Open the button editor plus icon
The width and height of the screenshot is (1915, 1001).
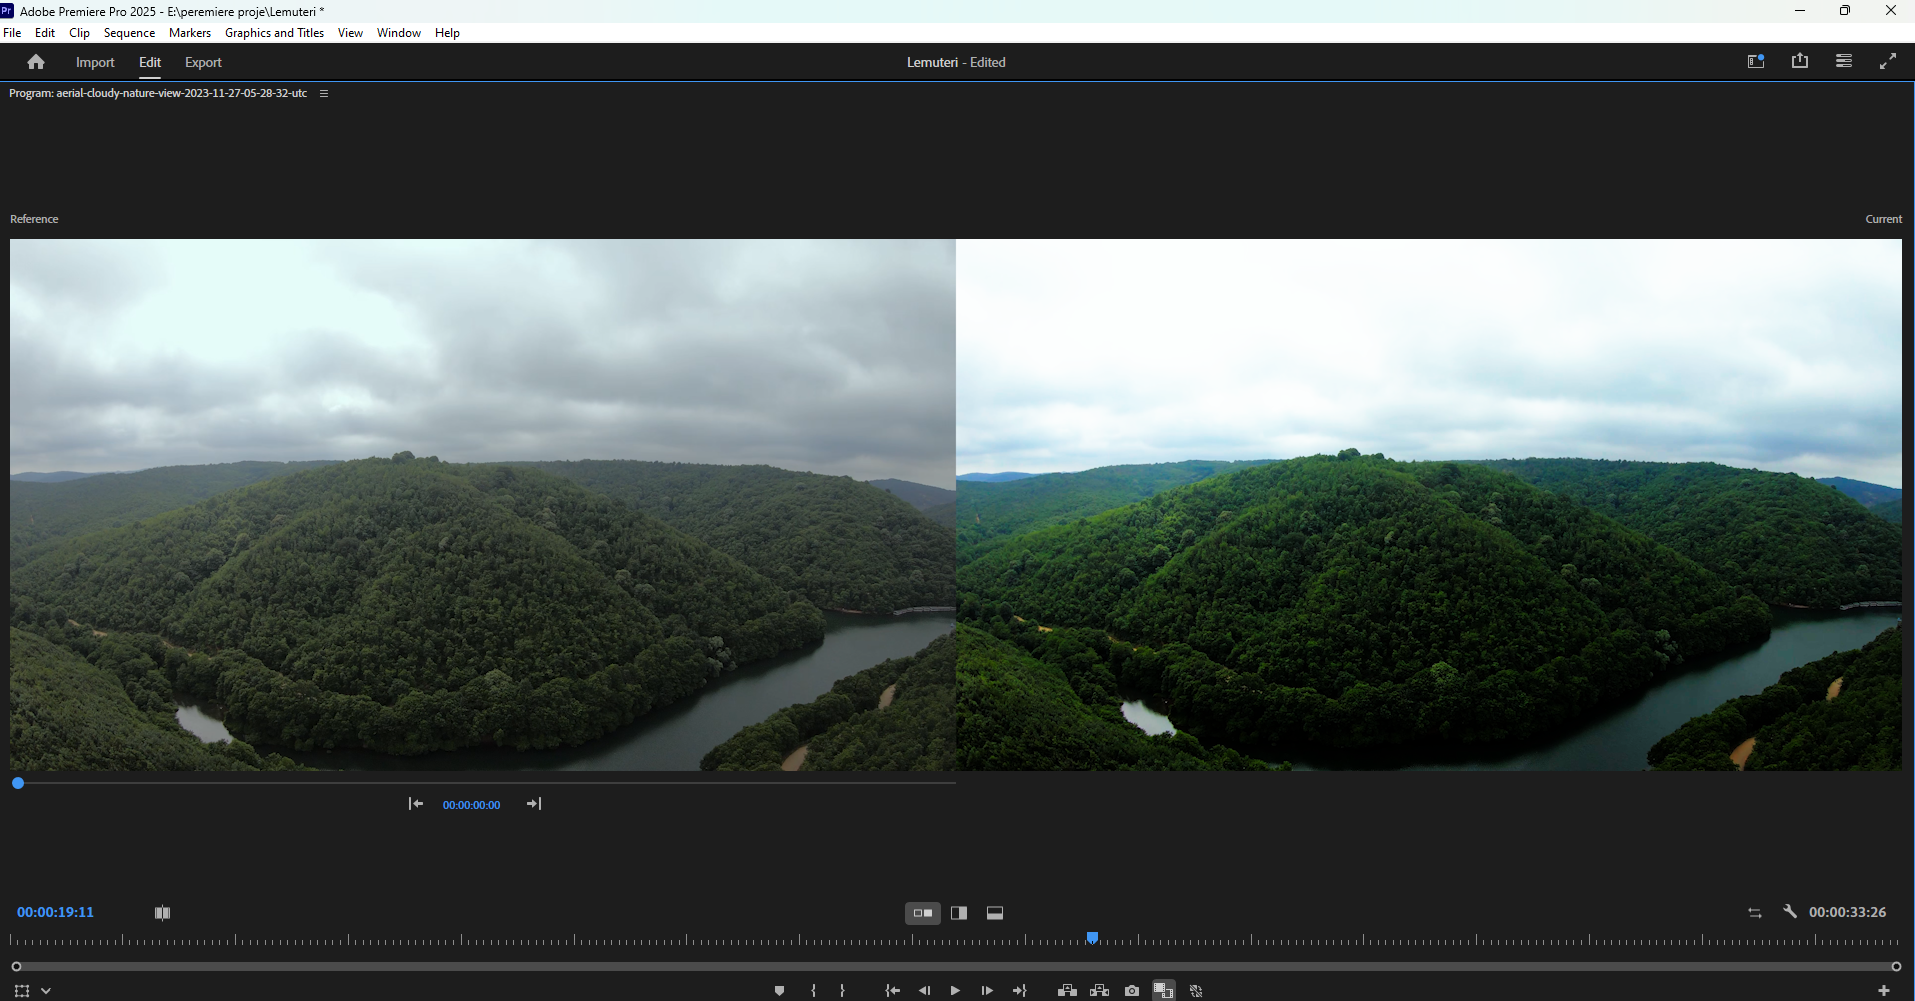click(1884, 991)
